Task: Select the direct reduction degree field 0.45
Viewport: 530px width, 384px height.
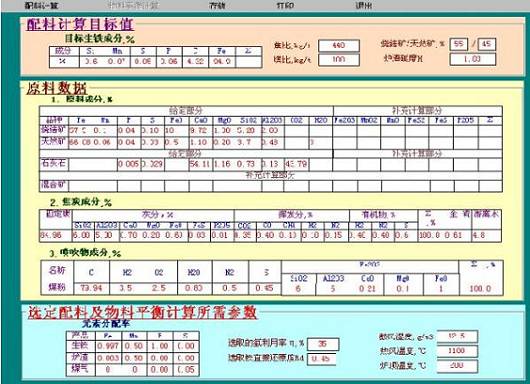Action: [x=321, y=359]
